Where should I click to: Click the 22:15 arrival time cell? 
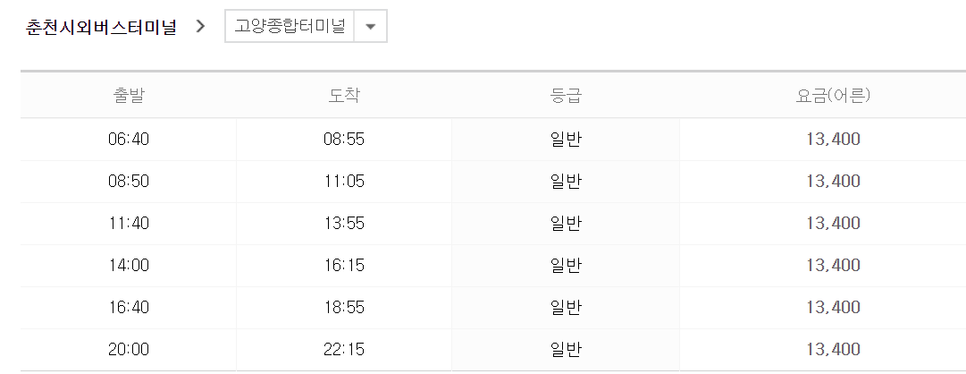click(x=344, y=349)
